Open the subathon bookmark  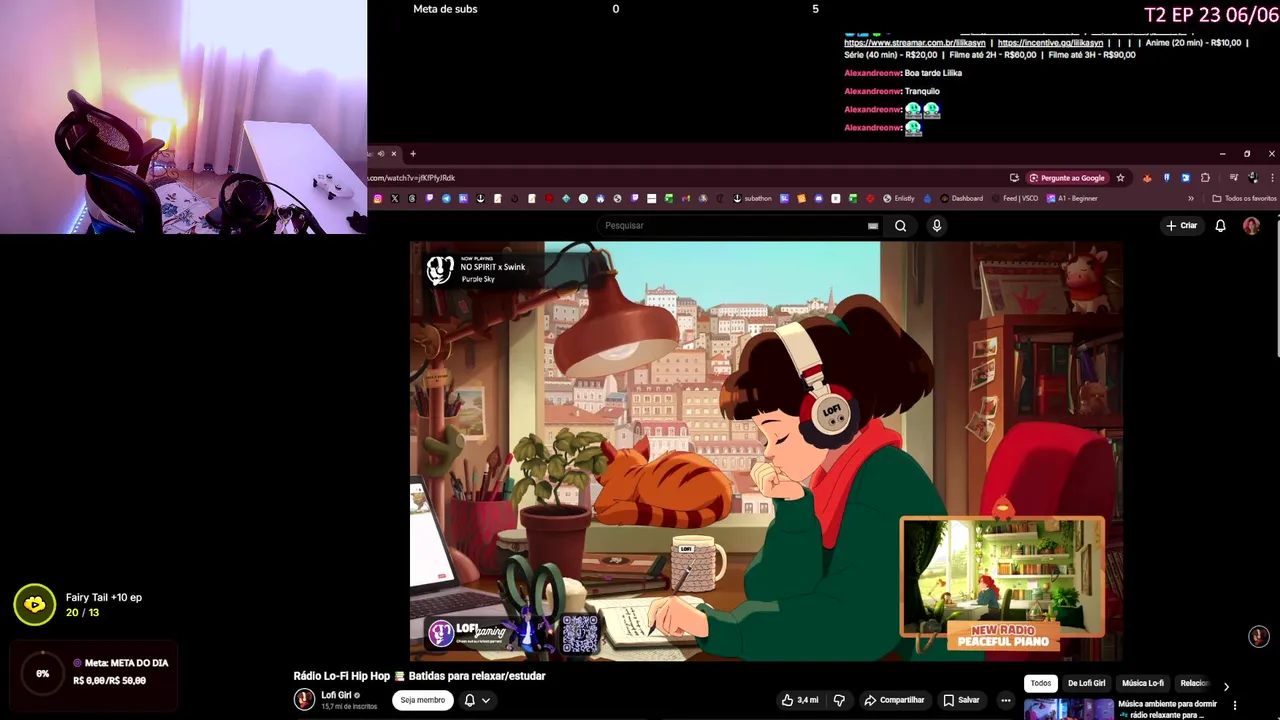click(752, 198)
